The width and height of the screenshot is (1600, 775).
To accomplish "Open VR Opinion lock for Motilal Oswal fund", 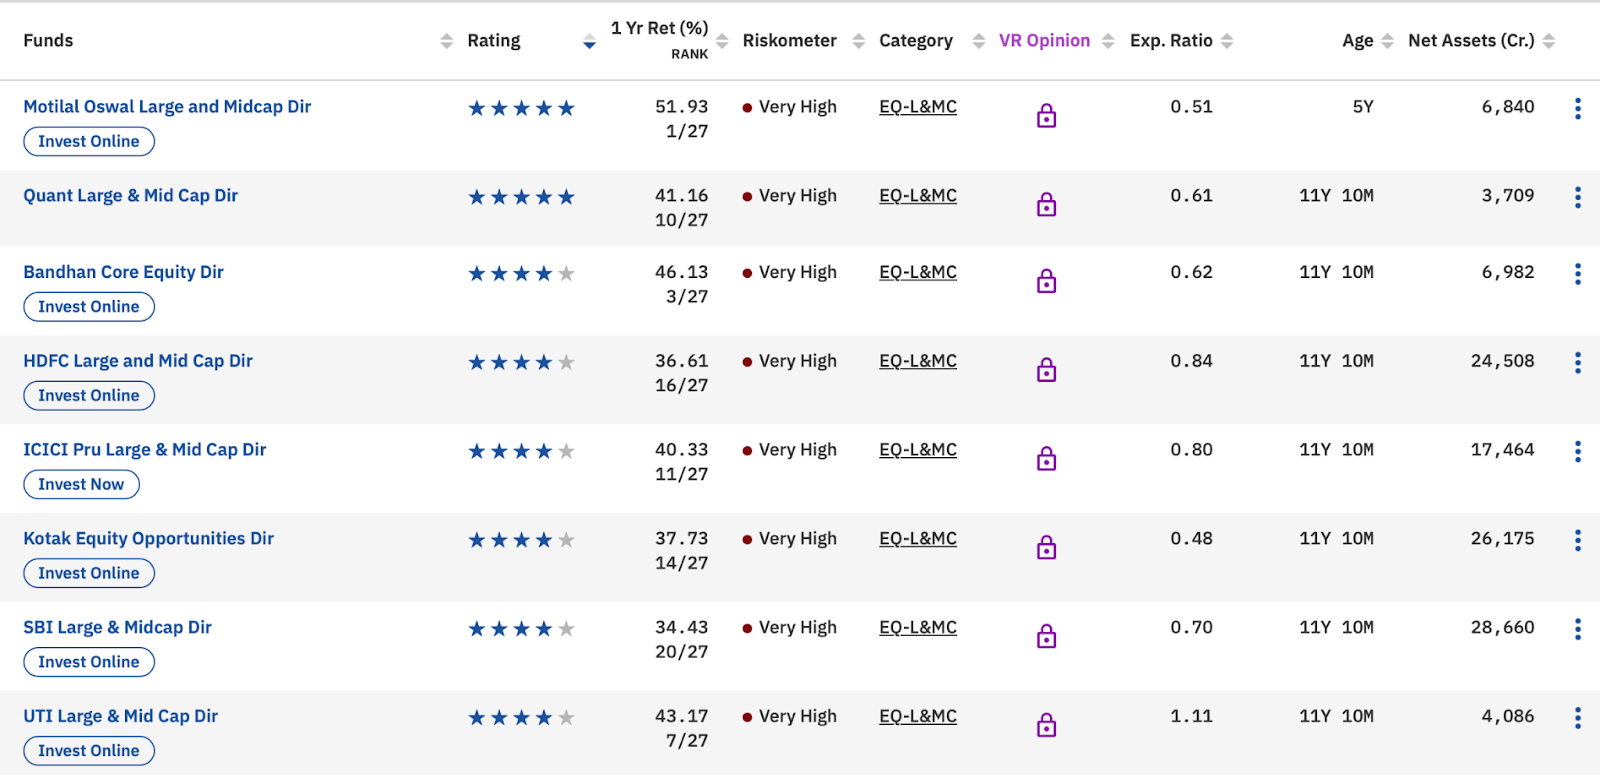I will point(1046,116).
